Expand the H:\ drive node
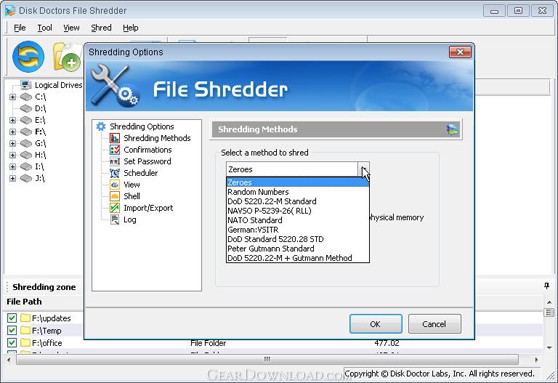This screenshot has height=383, width=558. pyautogui.click(x=12, y=155)
